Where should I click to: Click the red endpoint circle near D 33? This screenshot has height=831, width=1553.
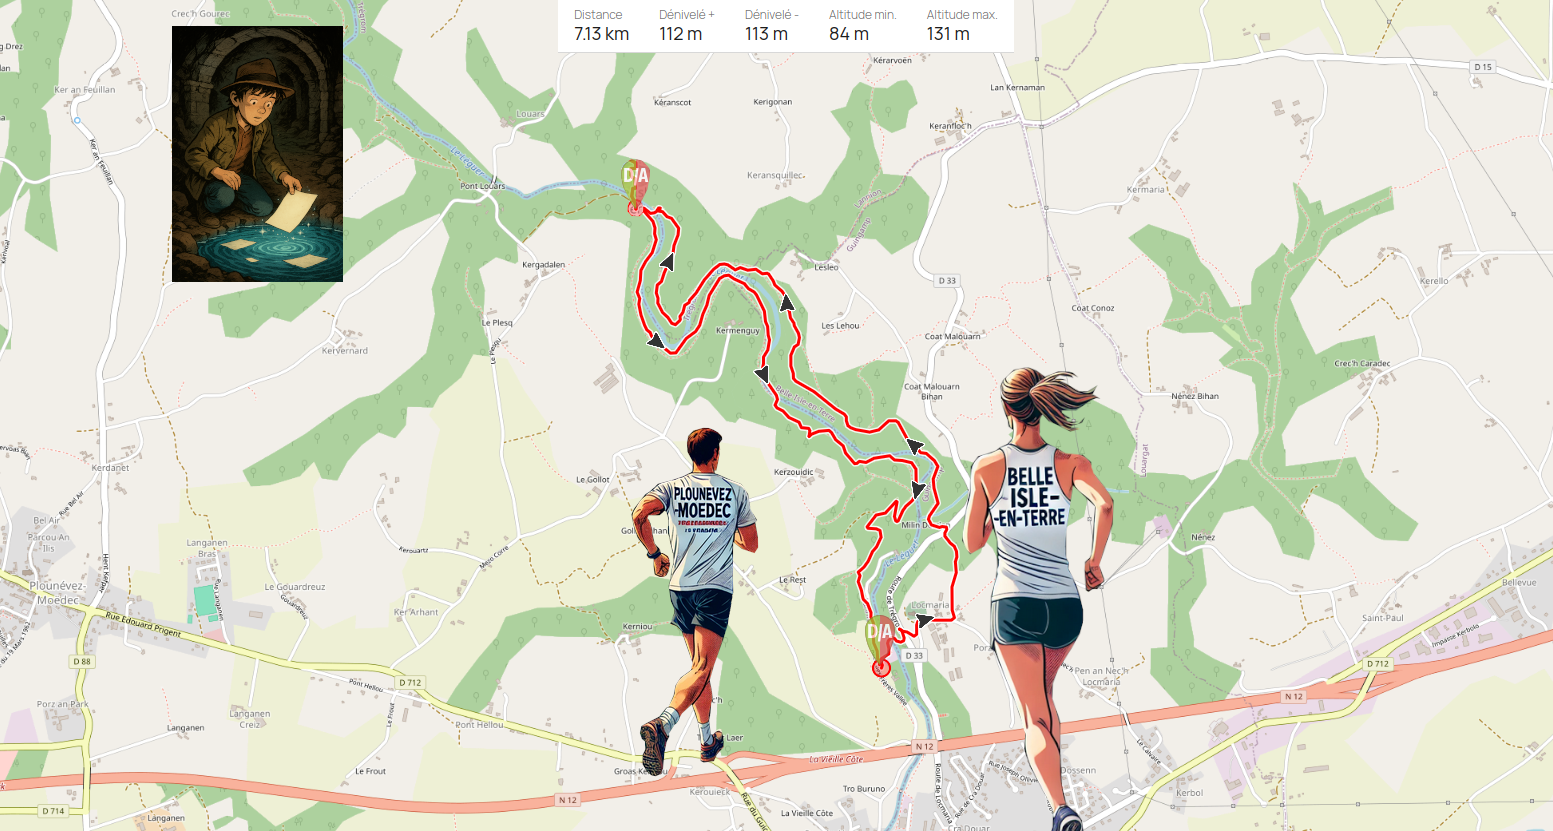pyautogui.click(x=881, y=667)
